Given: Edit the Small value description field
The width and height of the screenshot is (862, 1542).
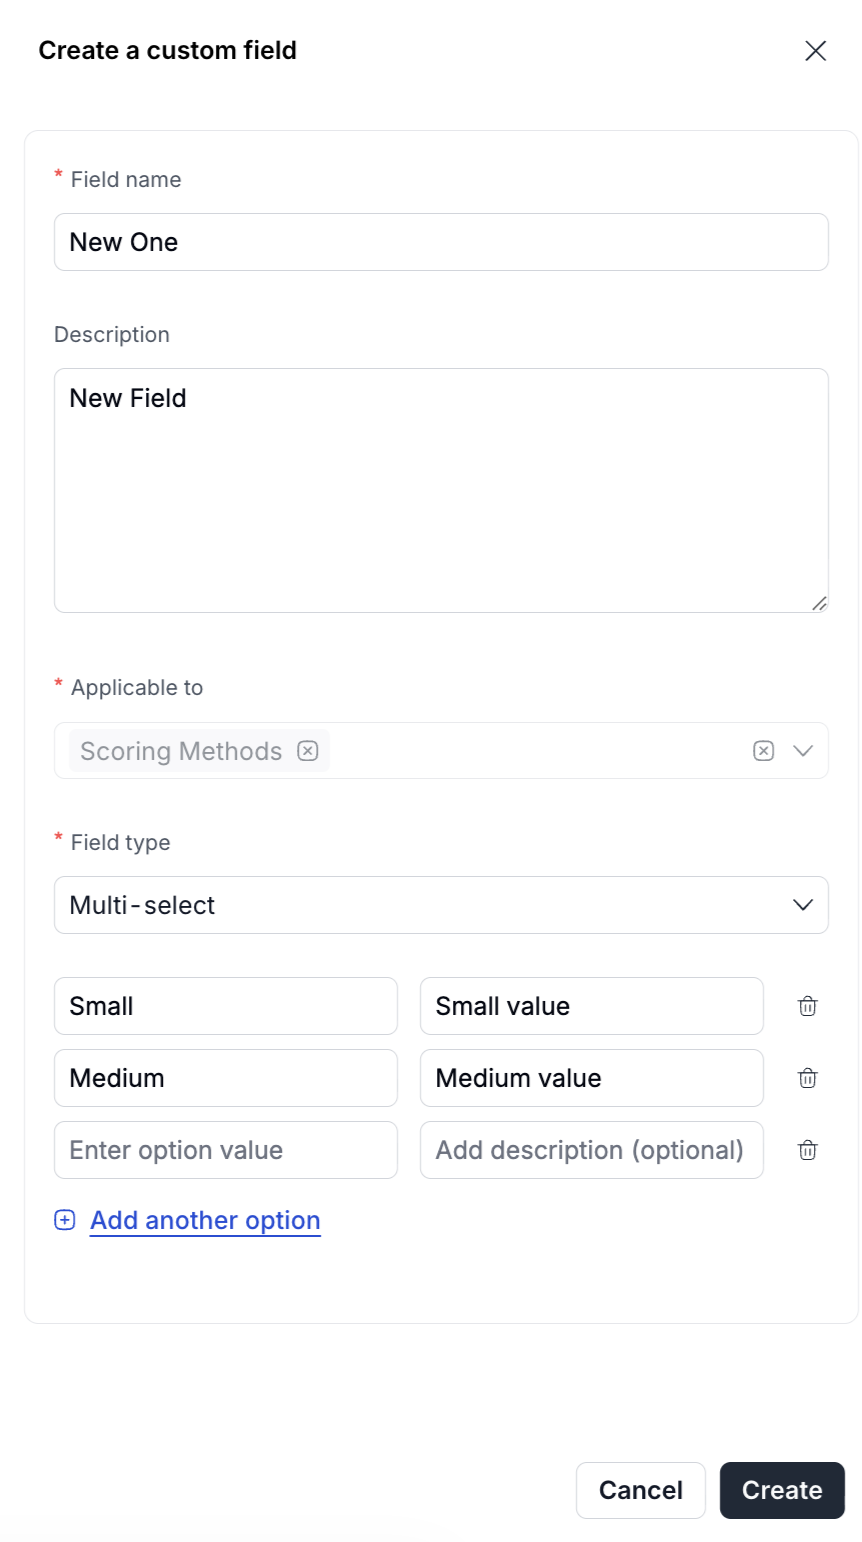Looking at the screenshot, I should tap(591, 1006).
